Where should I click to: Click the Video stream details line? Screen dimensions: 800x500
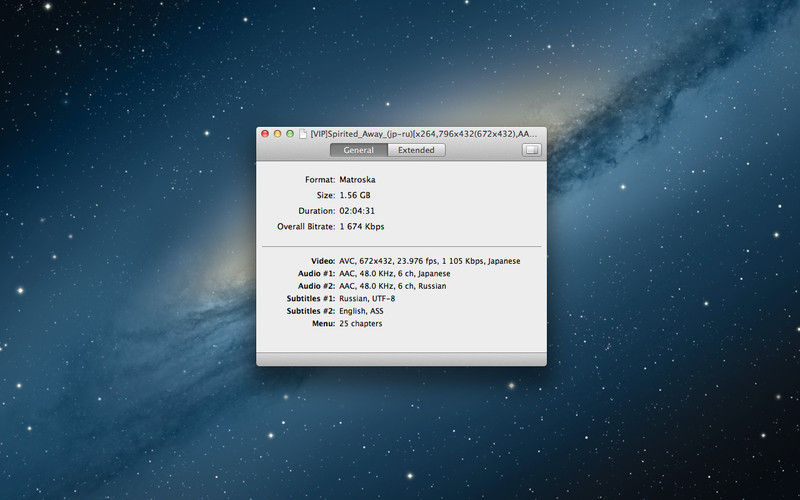[x=429, y=261]
